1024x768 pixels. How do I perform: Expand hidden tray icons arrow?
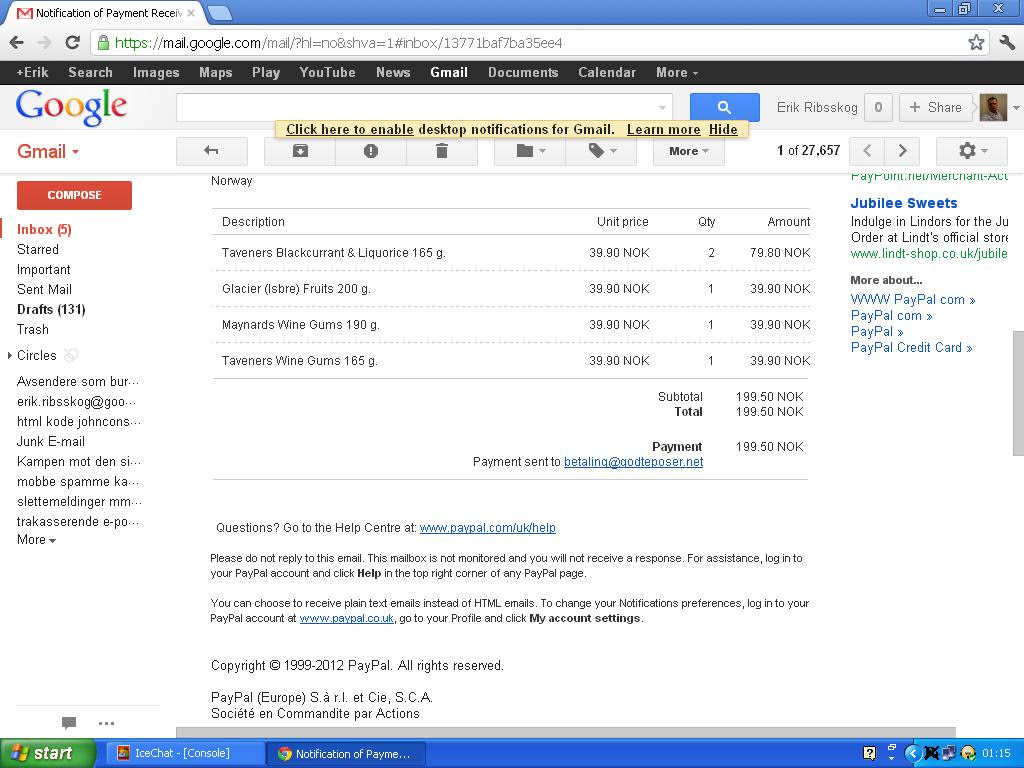[x=912, y=753]
